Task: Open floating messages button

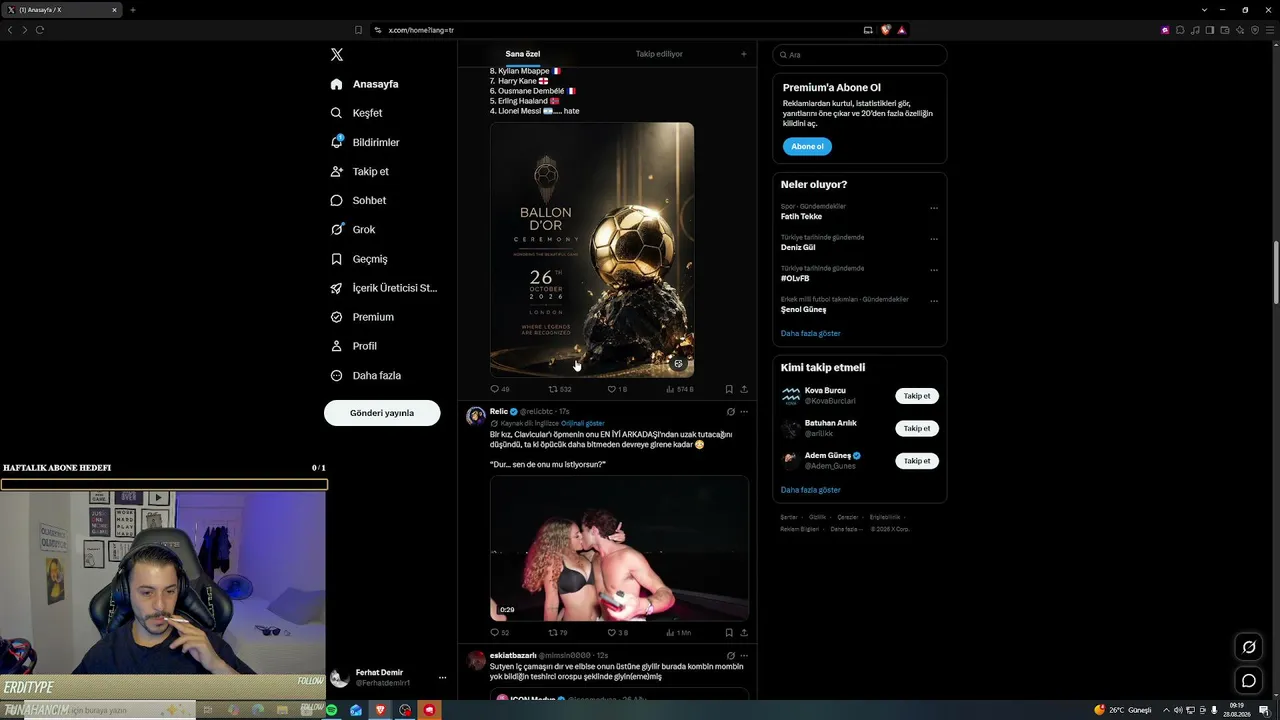Action: pos(1249,681)
